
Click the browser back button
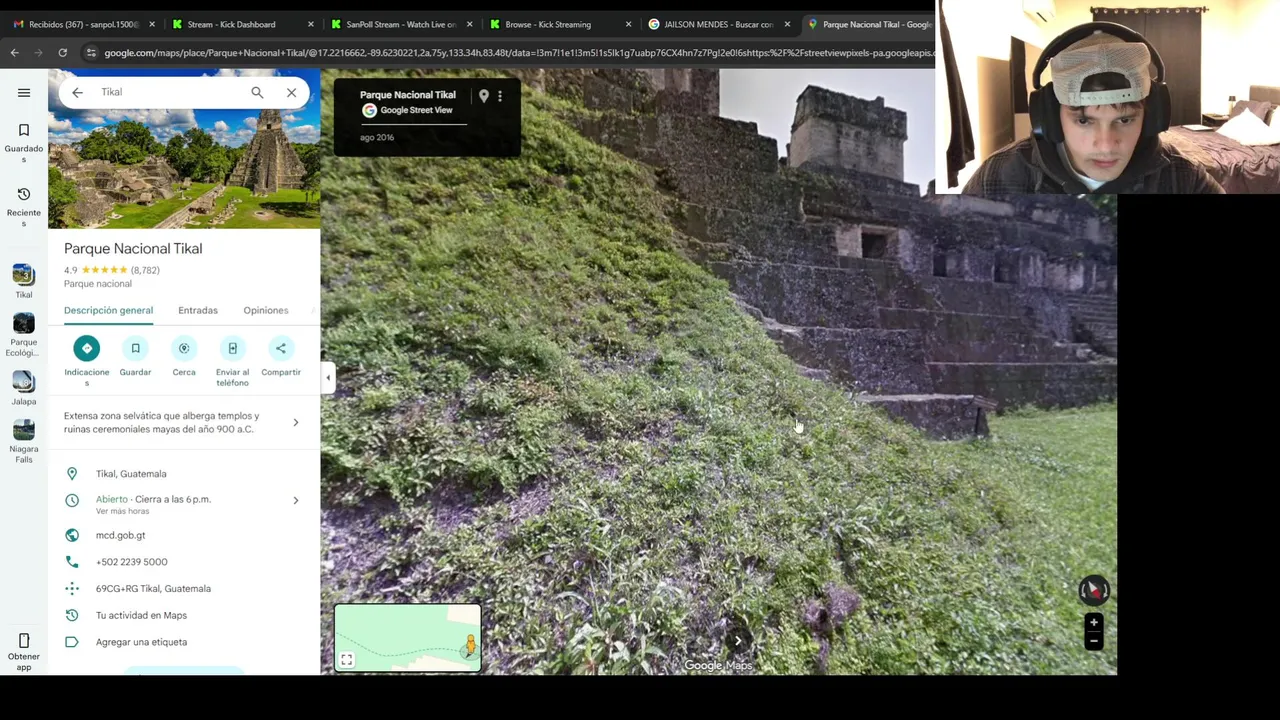tap(14, 52)
